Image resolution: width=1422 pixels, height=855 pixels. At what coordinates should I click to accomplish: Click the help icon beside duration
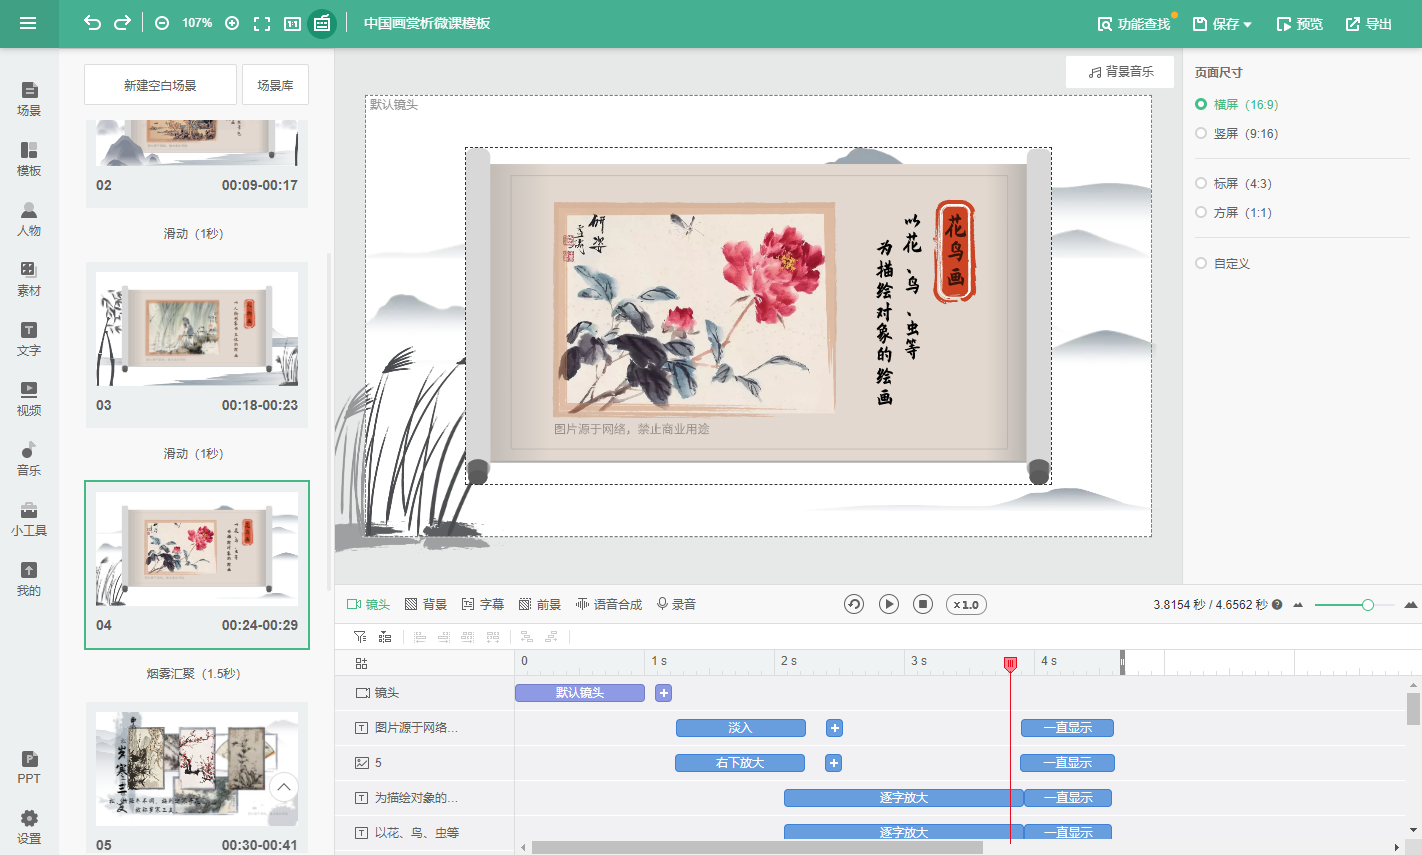[1277, 605]
